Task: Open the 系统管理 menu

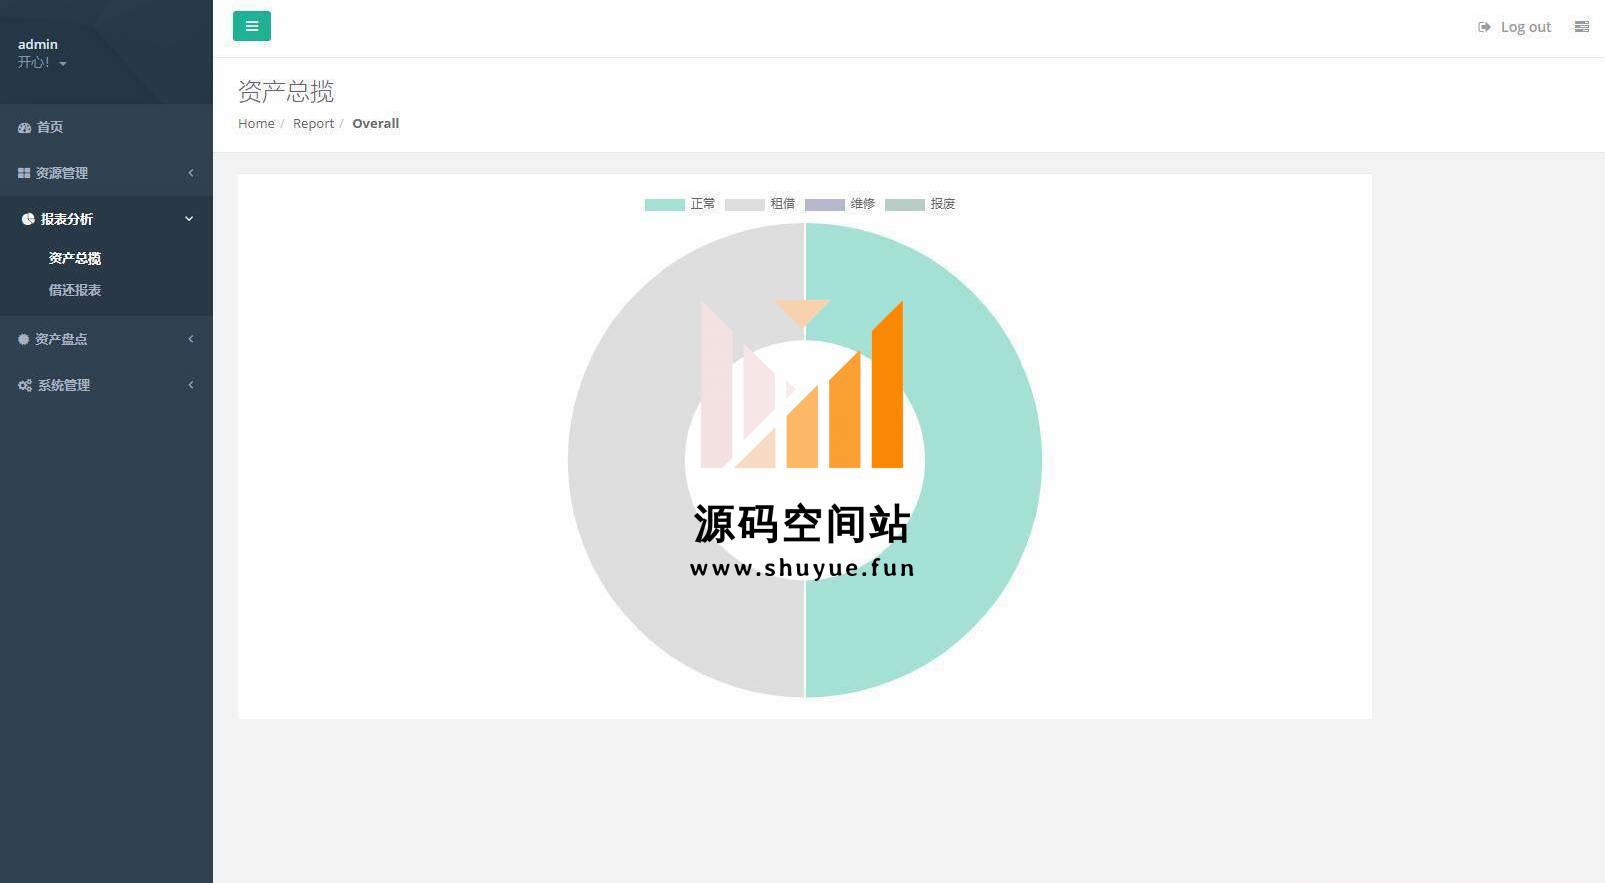Action: point(106,385)
